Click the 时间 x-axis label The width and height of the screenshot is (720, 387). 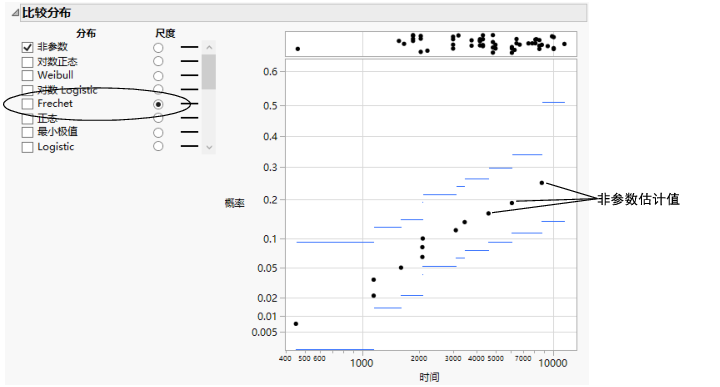[x=429, y=377]
